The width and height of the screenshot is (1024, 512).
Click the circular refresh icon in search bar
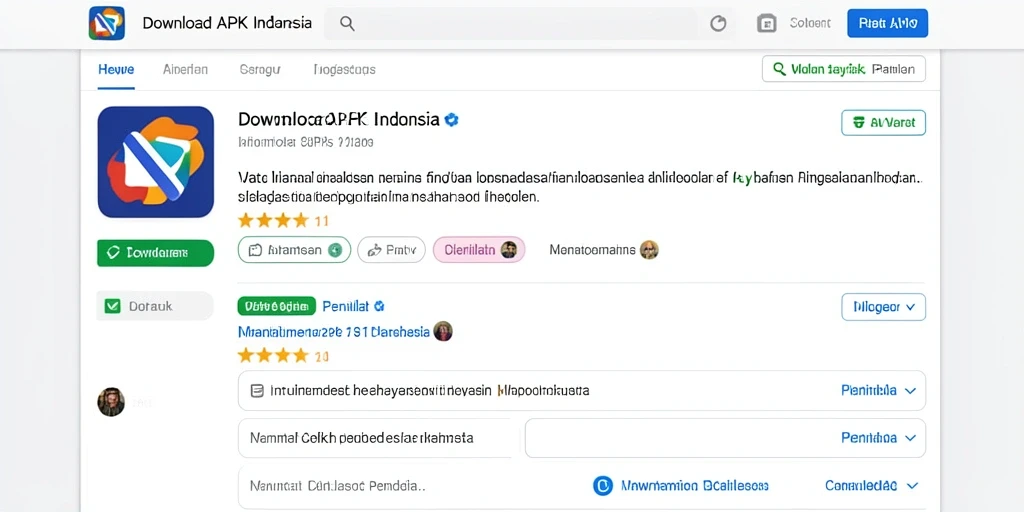coord(718,24)
